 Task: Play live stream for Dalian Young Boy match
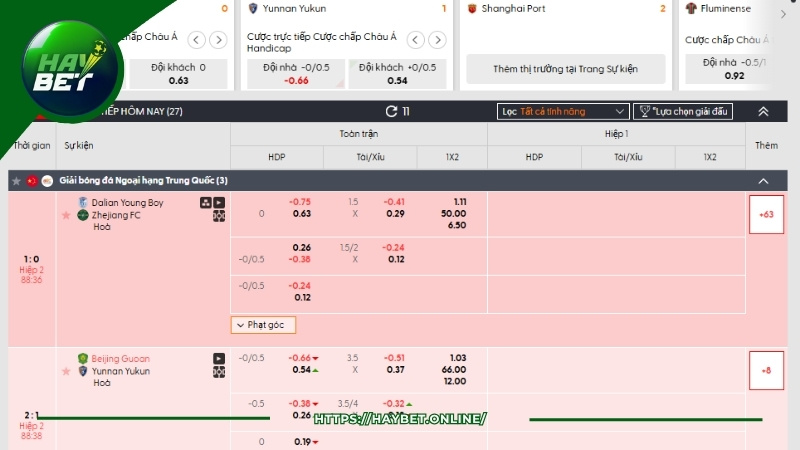(219, 203)
